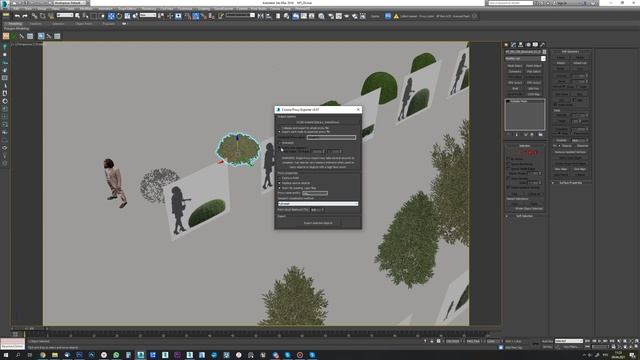This screenshot has height=360, width=640.
Task: Open the reference coordinate system dropdown
Action: coord(148,15)
